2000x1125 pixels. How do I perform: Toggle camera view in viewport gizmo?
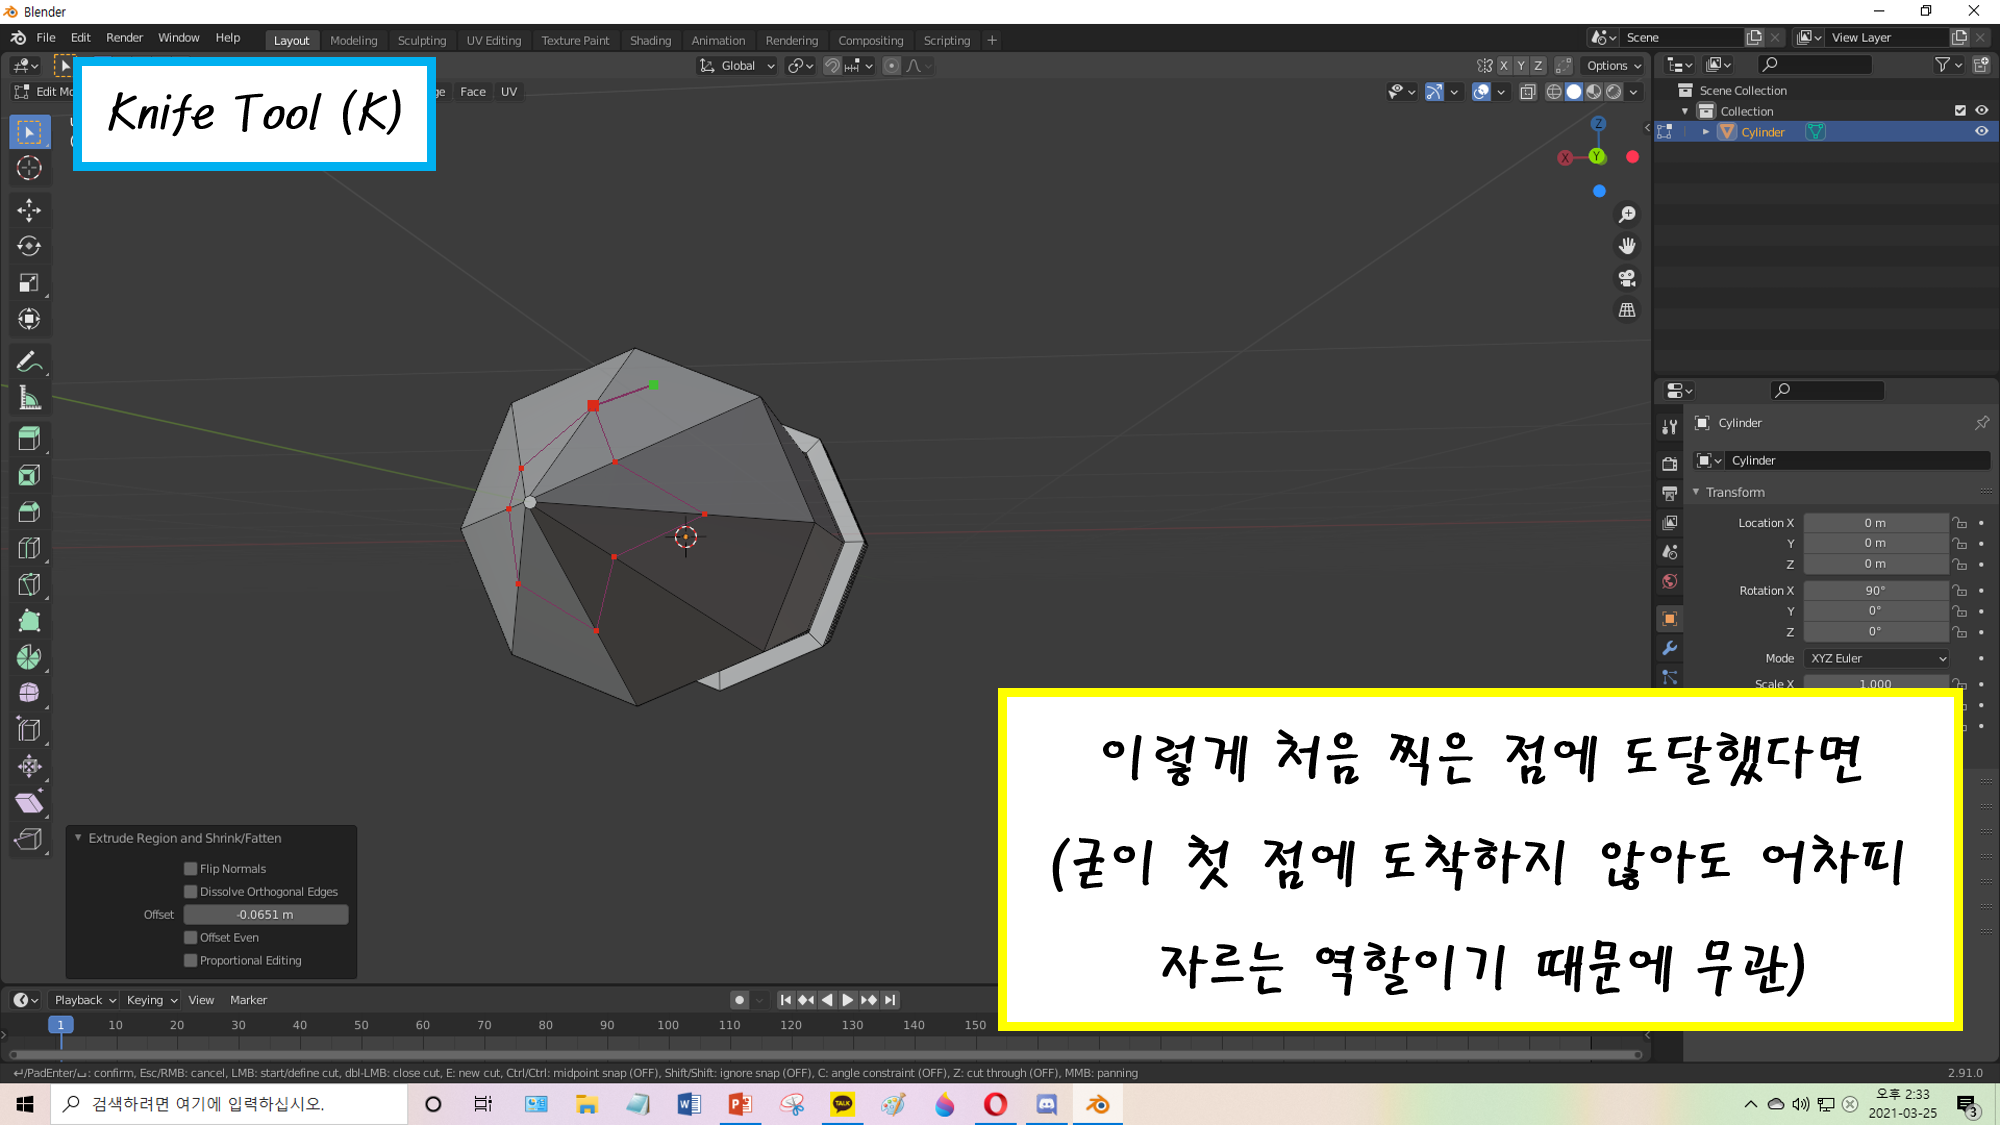click(x=1627, y=278)
